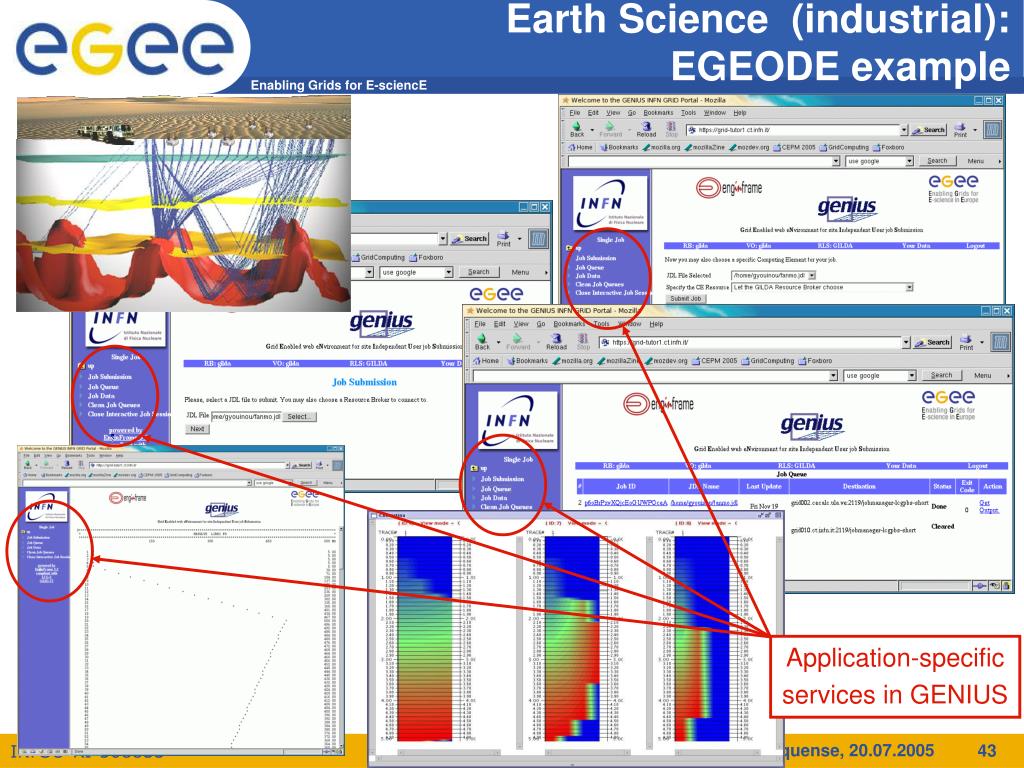
Task: Click Mozilla throbber logo in Job Queue window
Action: point(1000,342)
